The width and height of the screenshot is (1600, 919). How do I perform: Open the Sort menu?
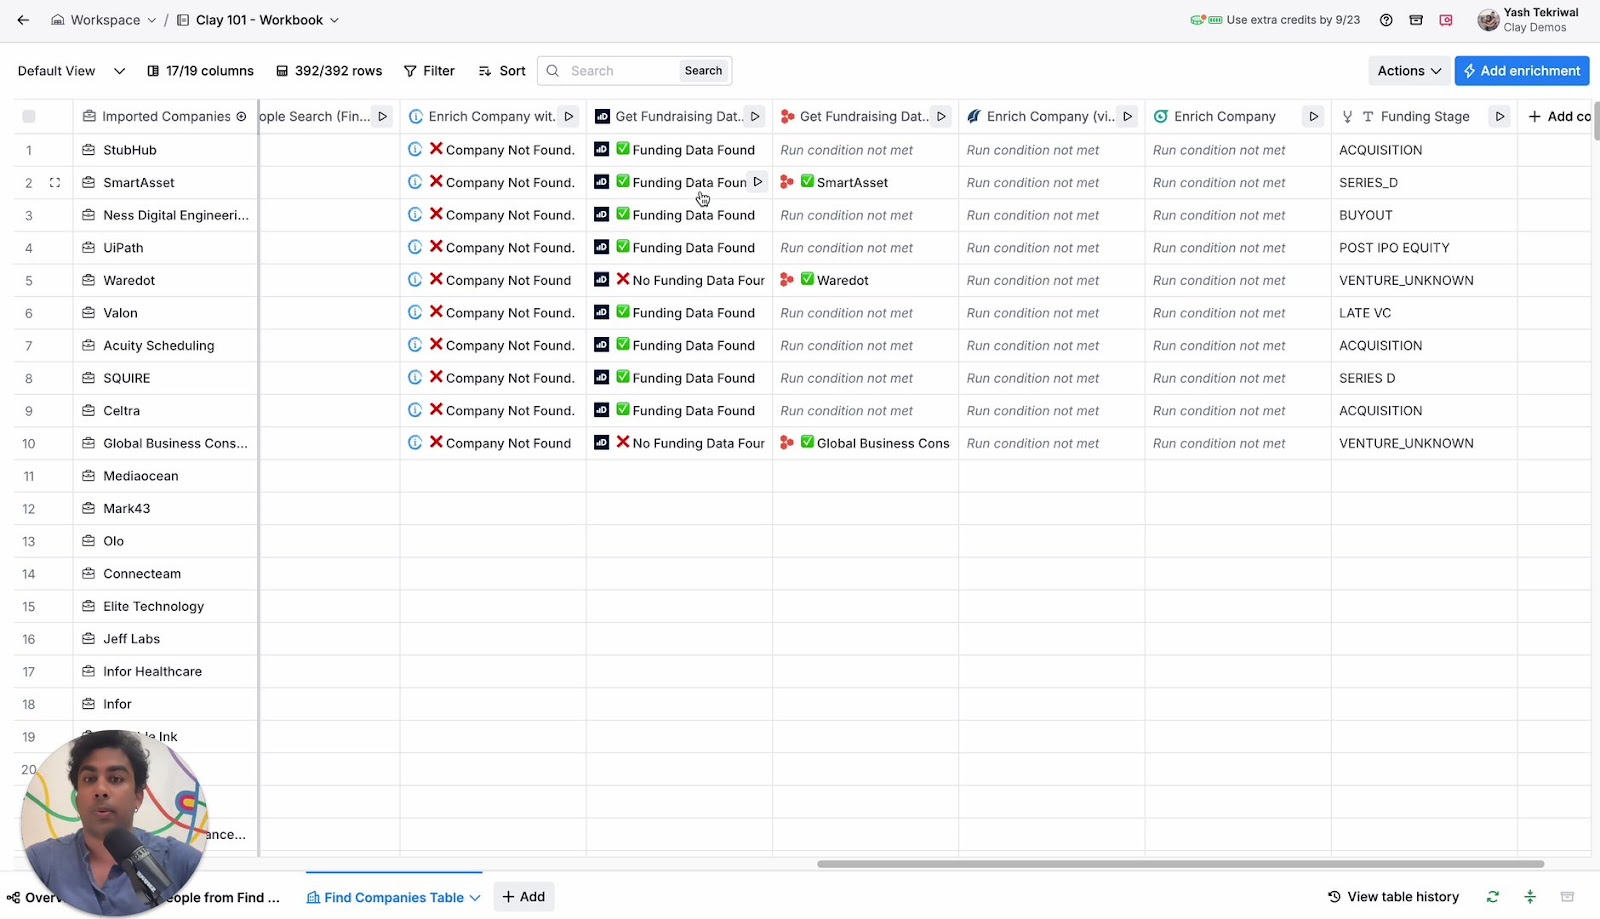[x=502, y=71]
